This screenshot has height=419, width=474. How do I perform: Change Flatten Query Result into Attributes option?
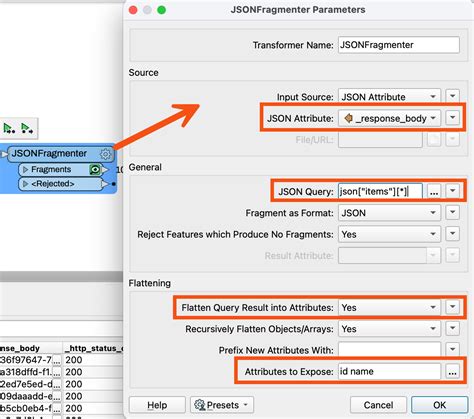(x=389, y=308)
